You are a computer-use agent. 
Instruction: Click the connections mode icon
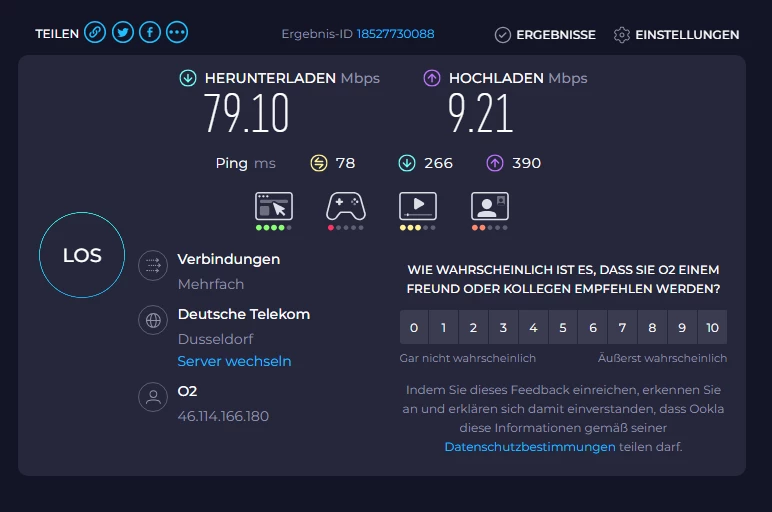click(153, 266)
